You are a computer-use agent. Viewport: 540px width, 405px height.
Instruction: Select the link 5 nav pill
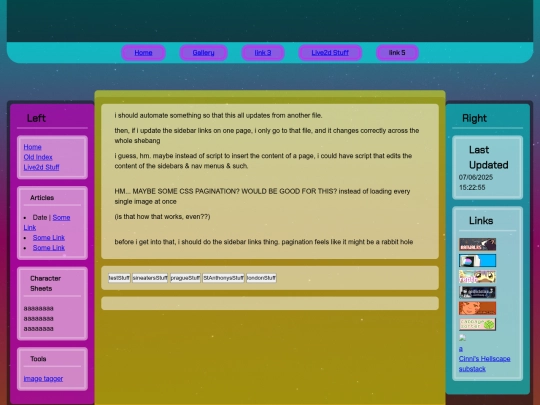(397, 53)
